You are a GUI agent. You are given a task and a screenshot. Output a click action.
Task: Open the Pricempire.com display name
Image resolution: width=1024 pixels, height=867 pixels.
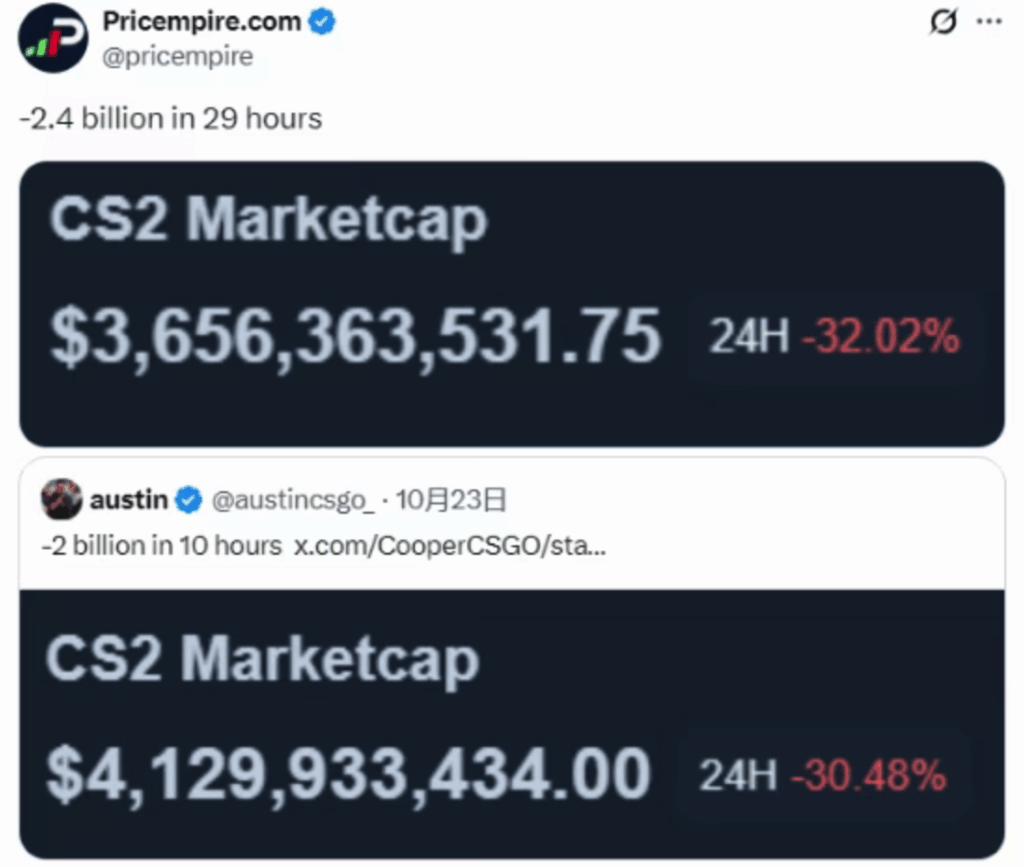202,22
